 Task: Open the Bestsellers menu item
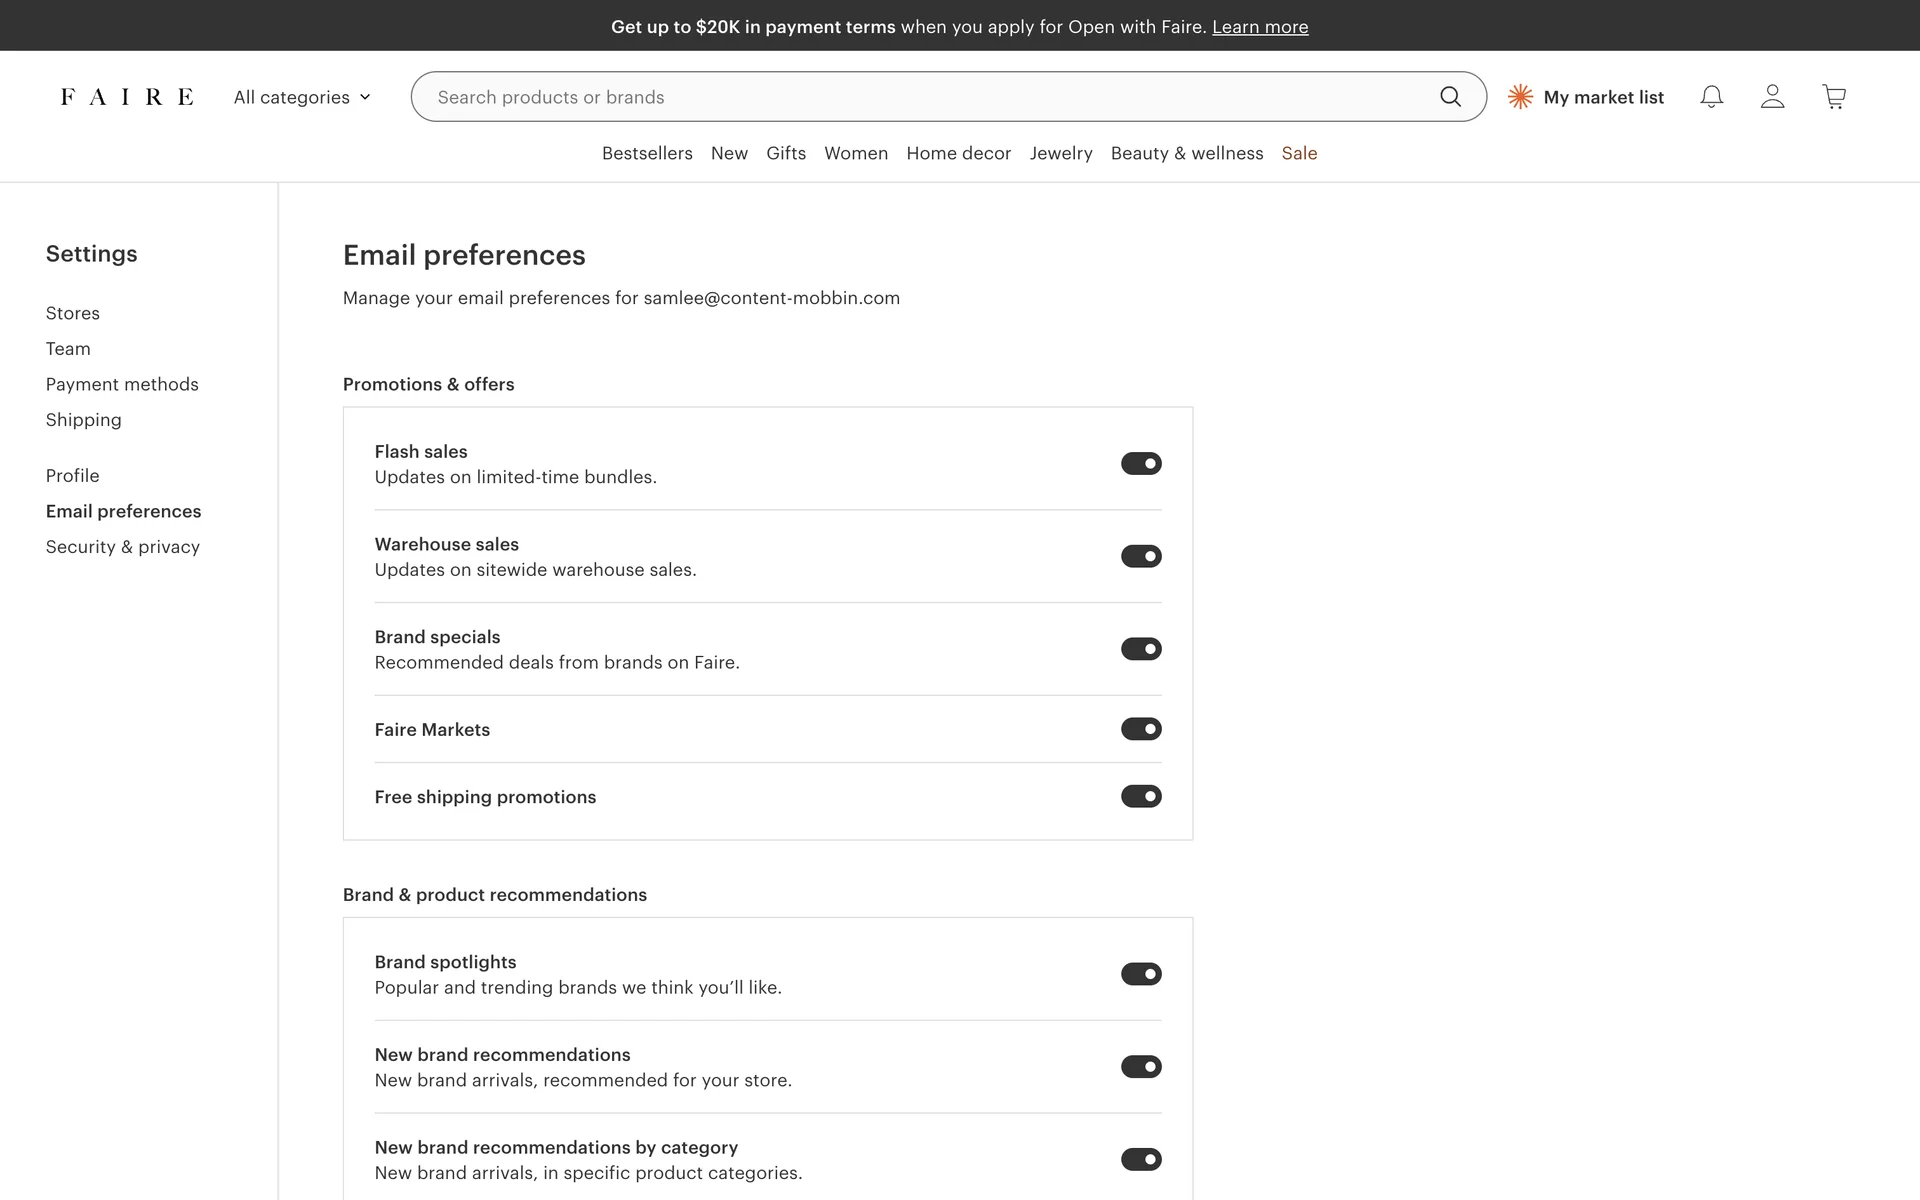pyautogui.click(x=647, y=153)
